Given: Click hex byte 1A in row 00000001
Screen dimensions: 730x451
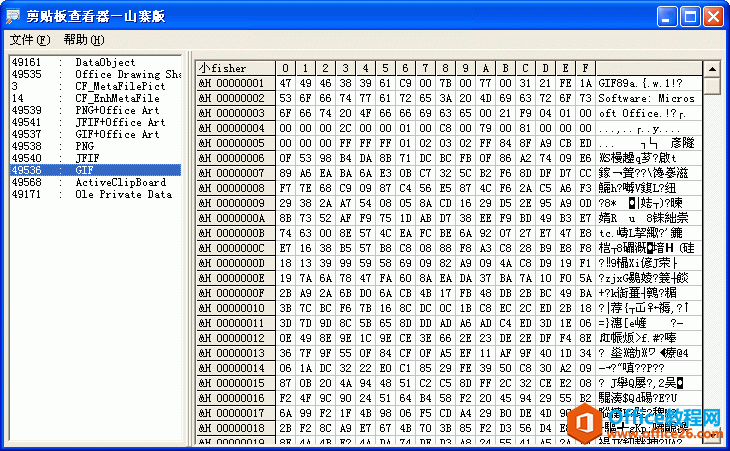Looking at the screenshot, I should point(586,83).
